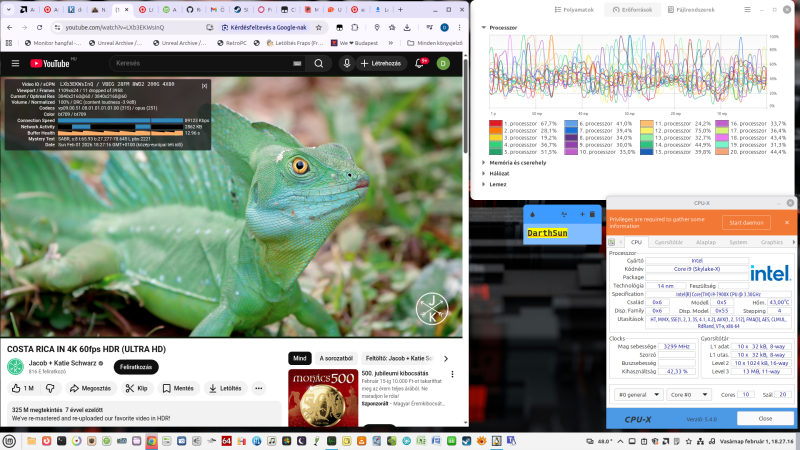This screenshot has width=800, height=450.
Task: Open the terminal icon in the taskbar
Action: 61,441
